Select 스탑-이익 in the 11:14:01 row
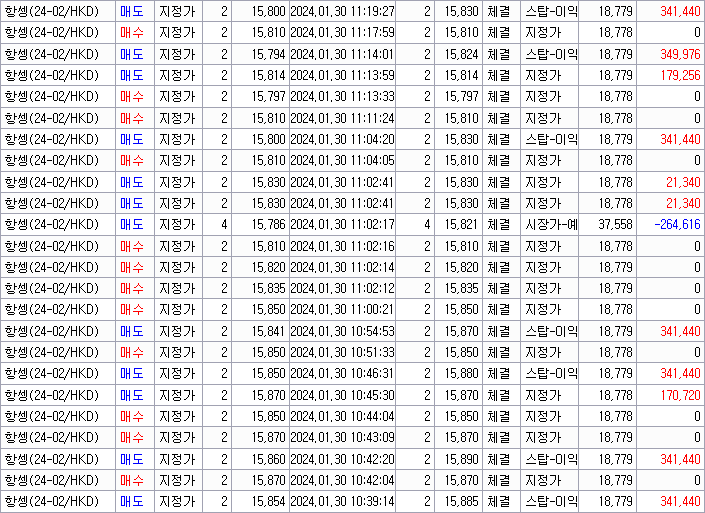 point(551,54)
